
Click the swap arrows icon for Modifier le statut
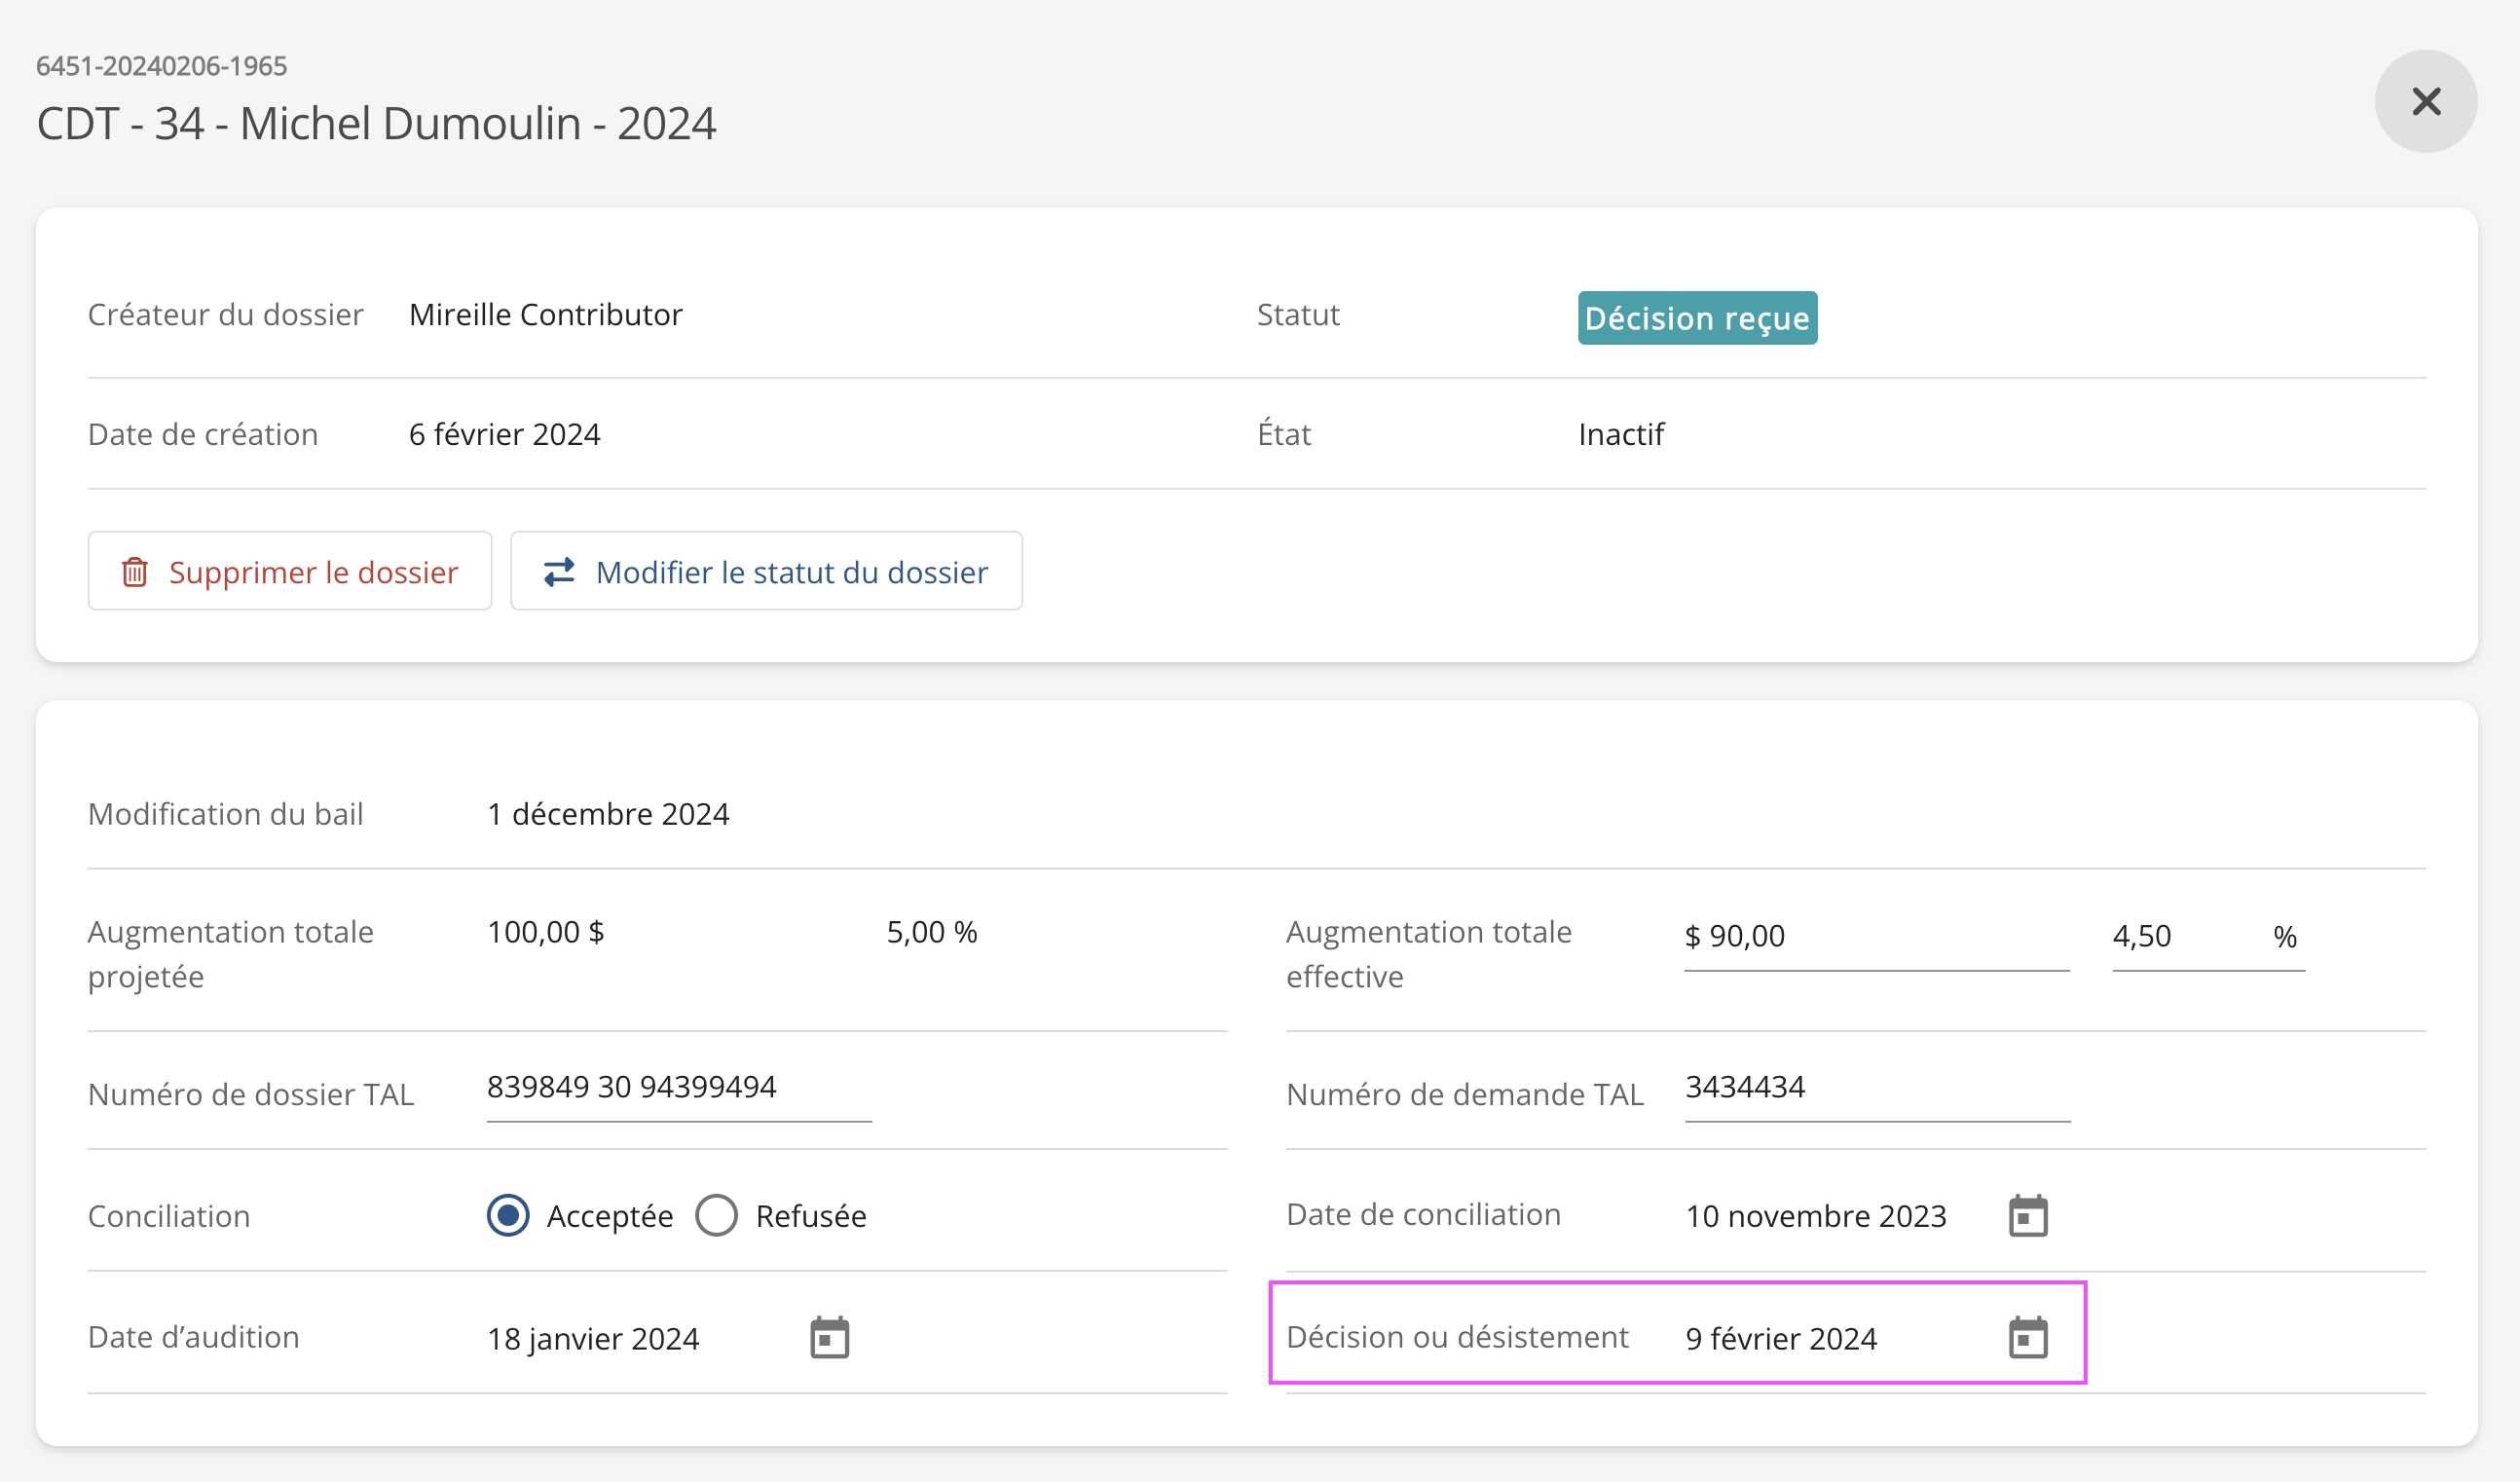click(x=559, y=572)
